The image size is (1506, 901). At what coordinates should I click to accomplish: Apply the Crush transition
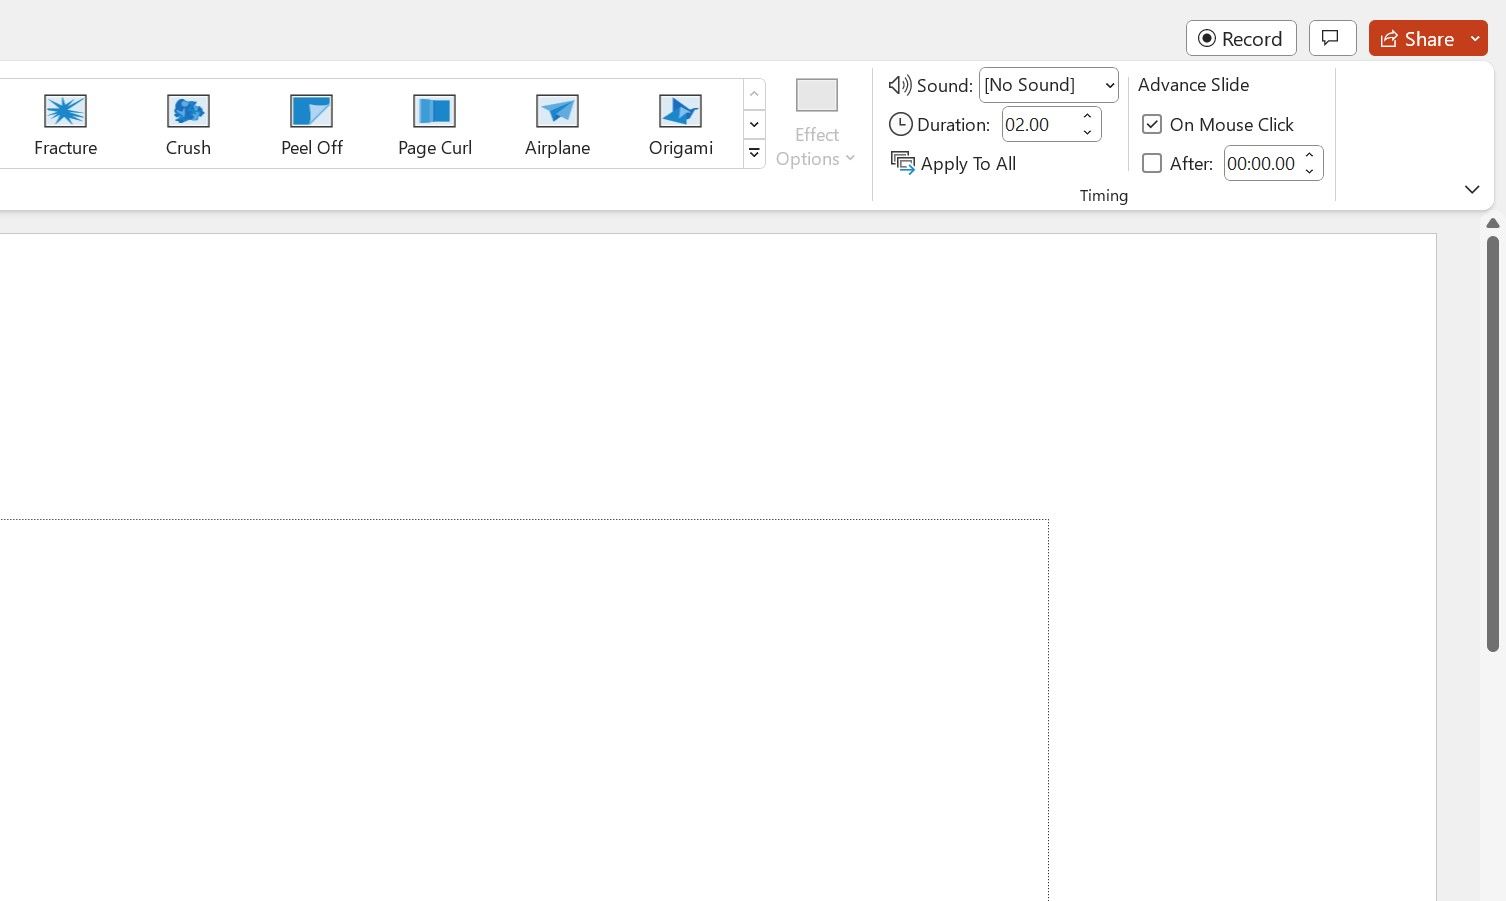[187, 122]
